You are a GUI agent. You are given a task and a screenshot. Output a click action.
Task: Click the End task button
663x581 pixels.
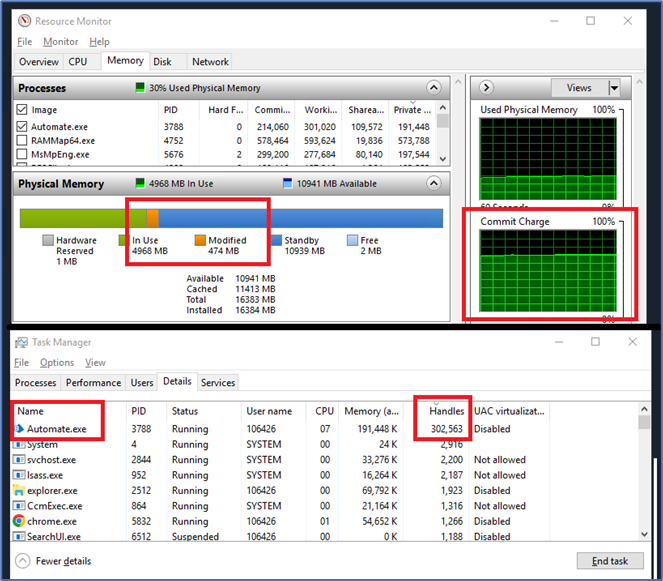(x=610, y=561)
